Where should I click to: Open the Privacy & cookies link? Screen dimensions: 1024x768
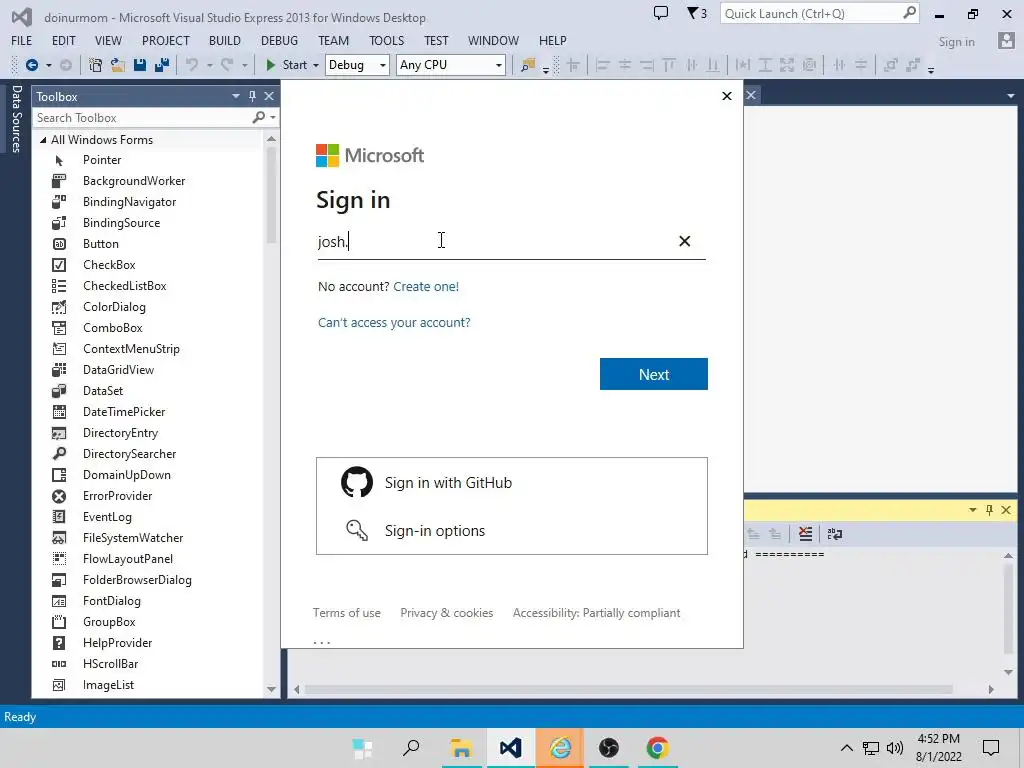tap(447, 613)
